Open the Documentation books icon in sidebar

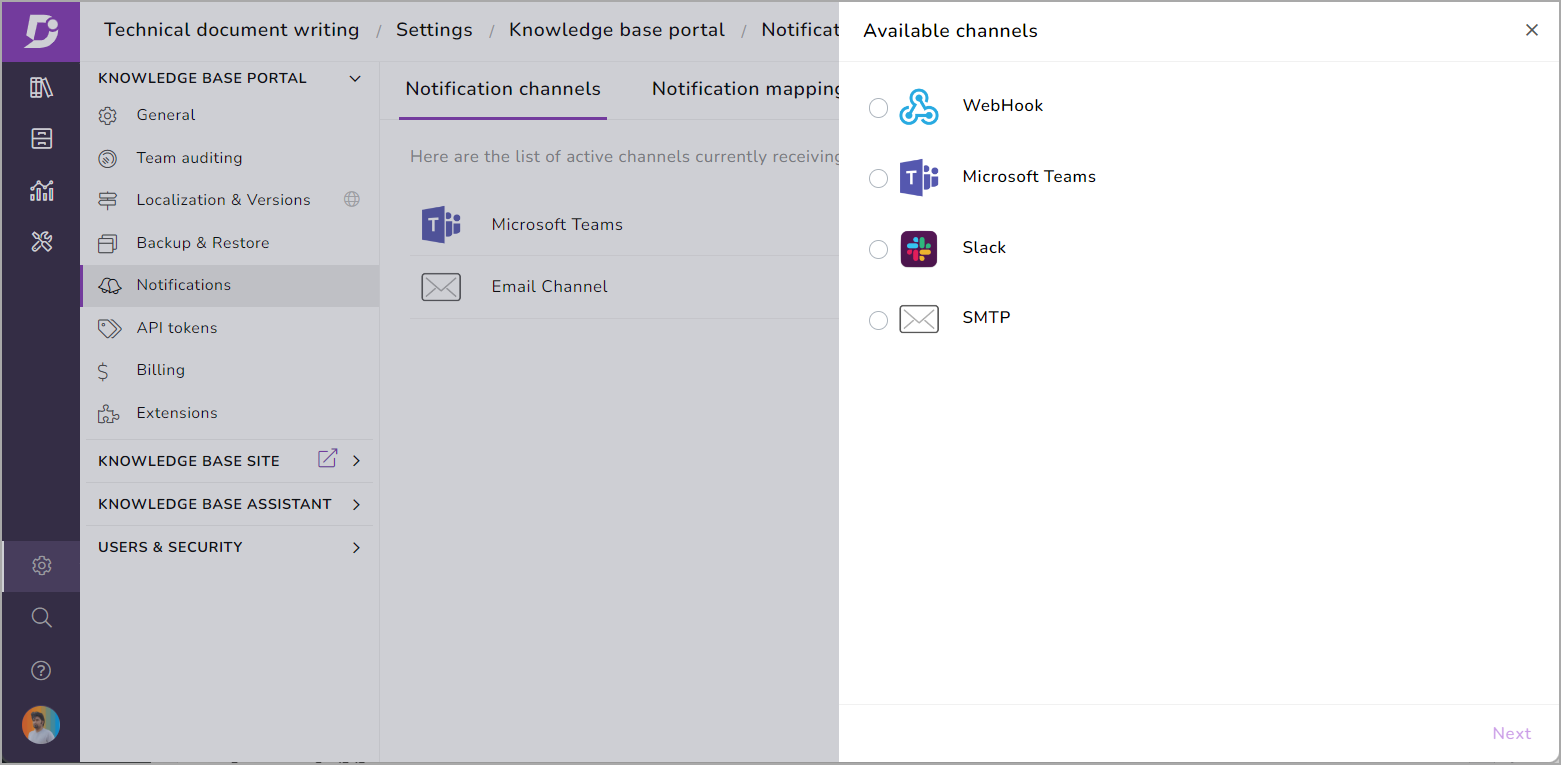click(41, 88)
